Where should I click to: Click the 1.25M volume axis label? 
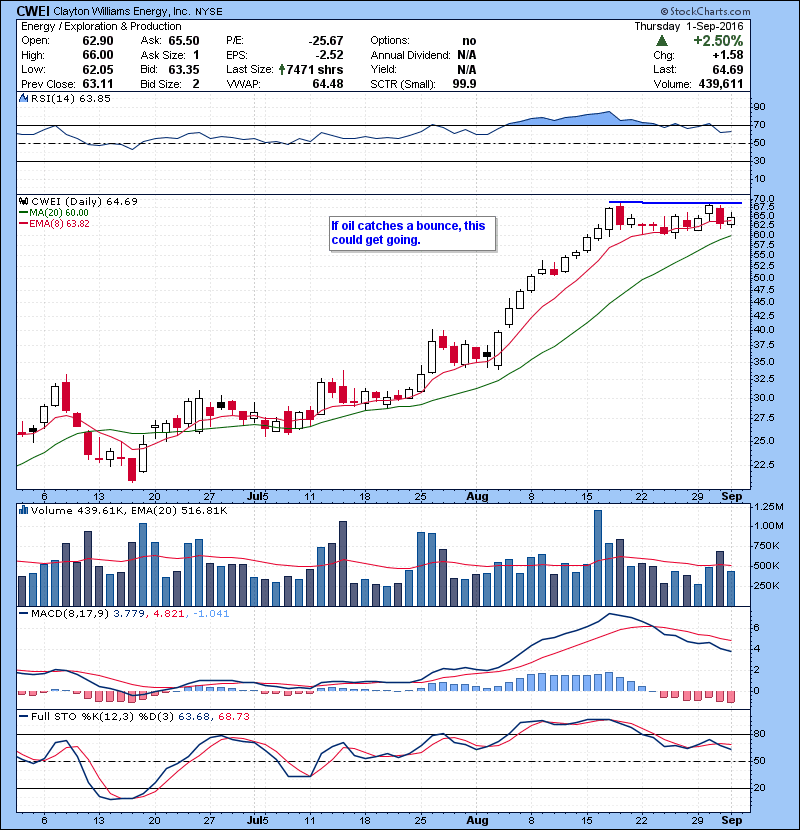click(x=768, y=507)
